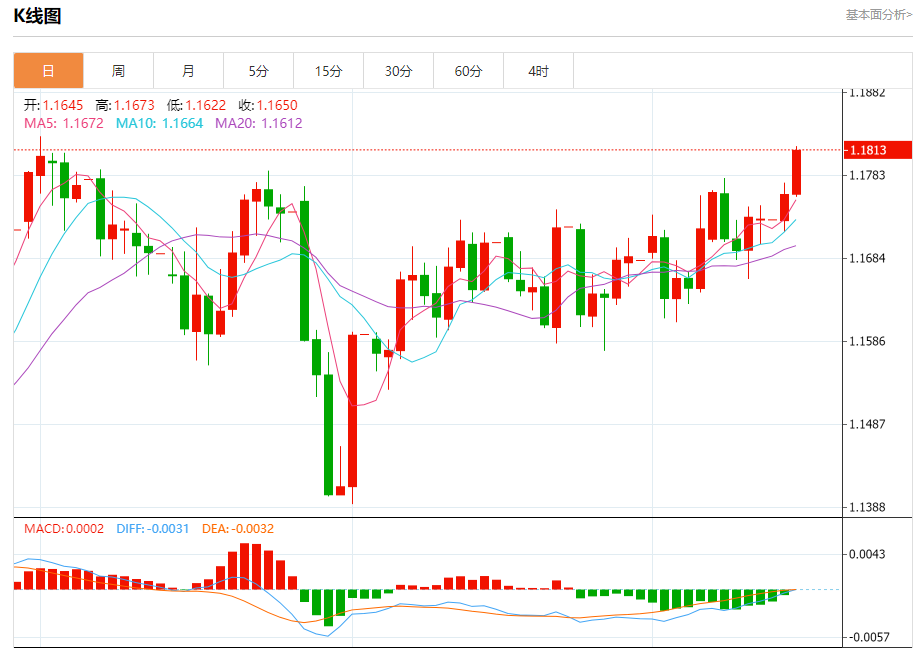
Task: Click the 收:1.1650 closing price value
Action: (268, 105)
